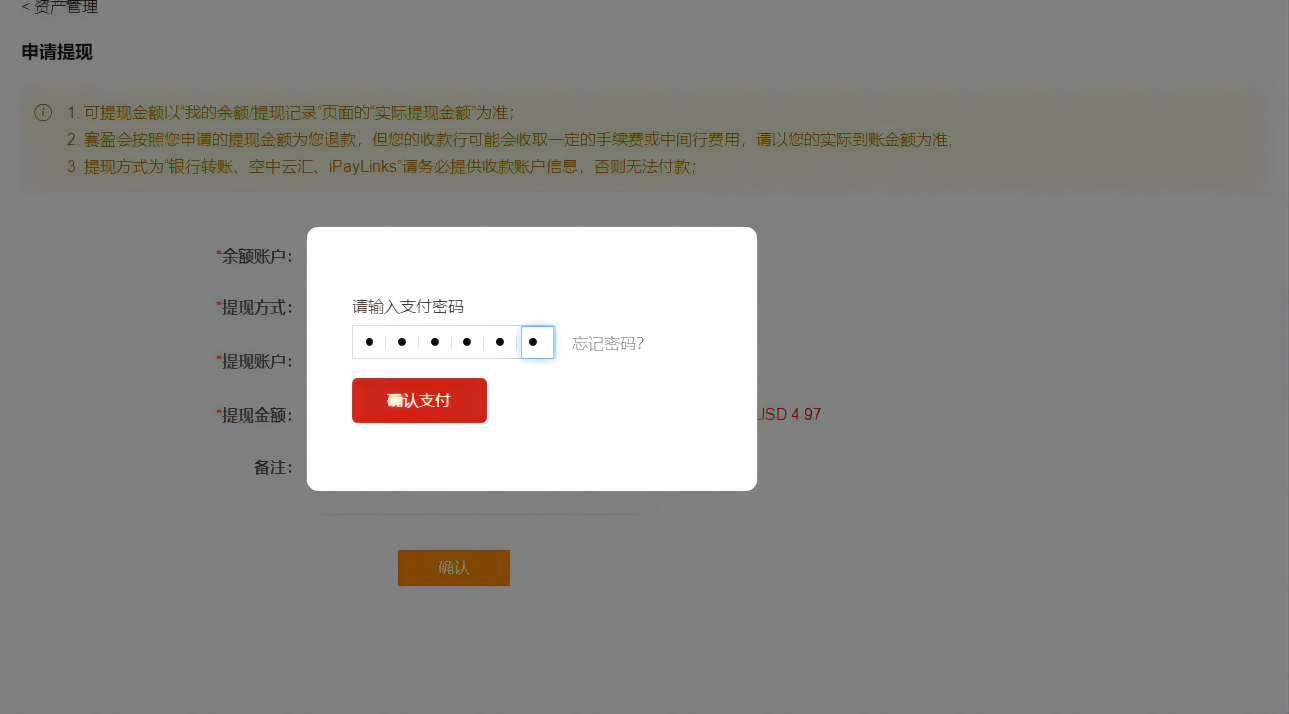Select the second payment password digit box

point(402,342)
